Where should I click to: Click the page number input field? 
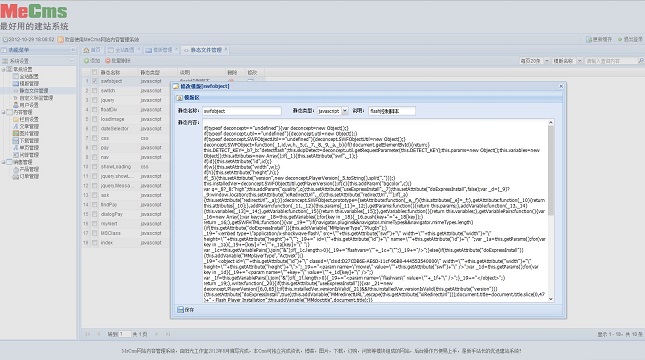coord(125,334)
